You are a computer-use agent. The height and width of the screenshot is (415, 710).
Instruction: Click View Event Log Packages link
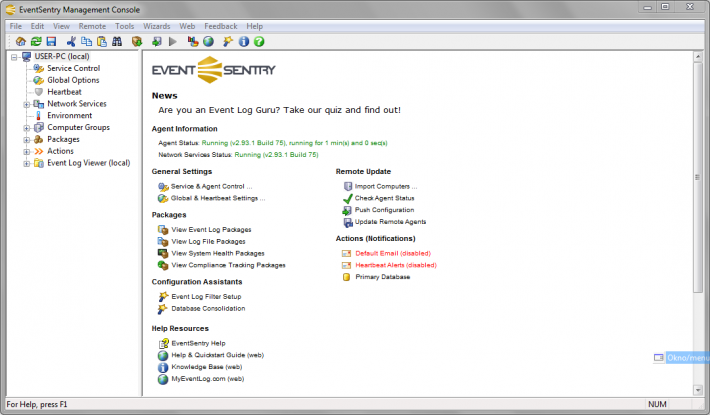211,230
